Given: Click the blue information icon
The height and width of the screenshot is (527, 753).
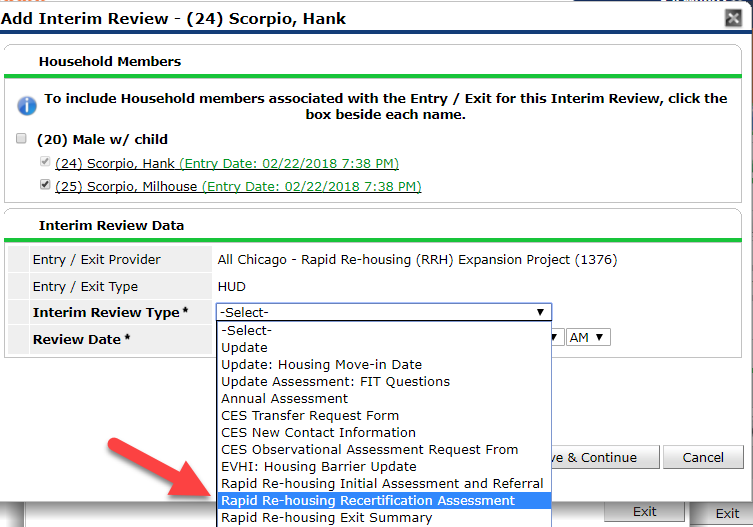Looking at the screenshot, I should [27, 106].
